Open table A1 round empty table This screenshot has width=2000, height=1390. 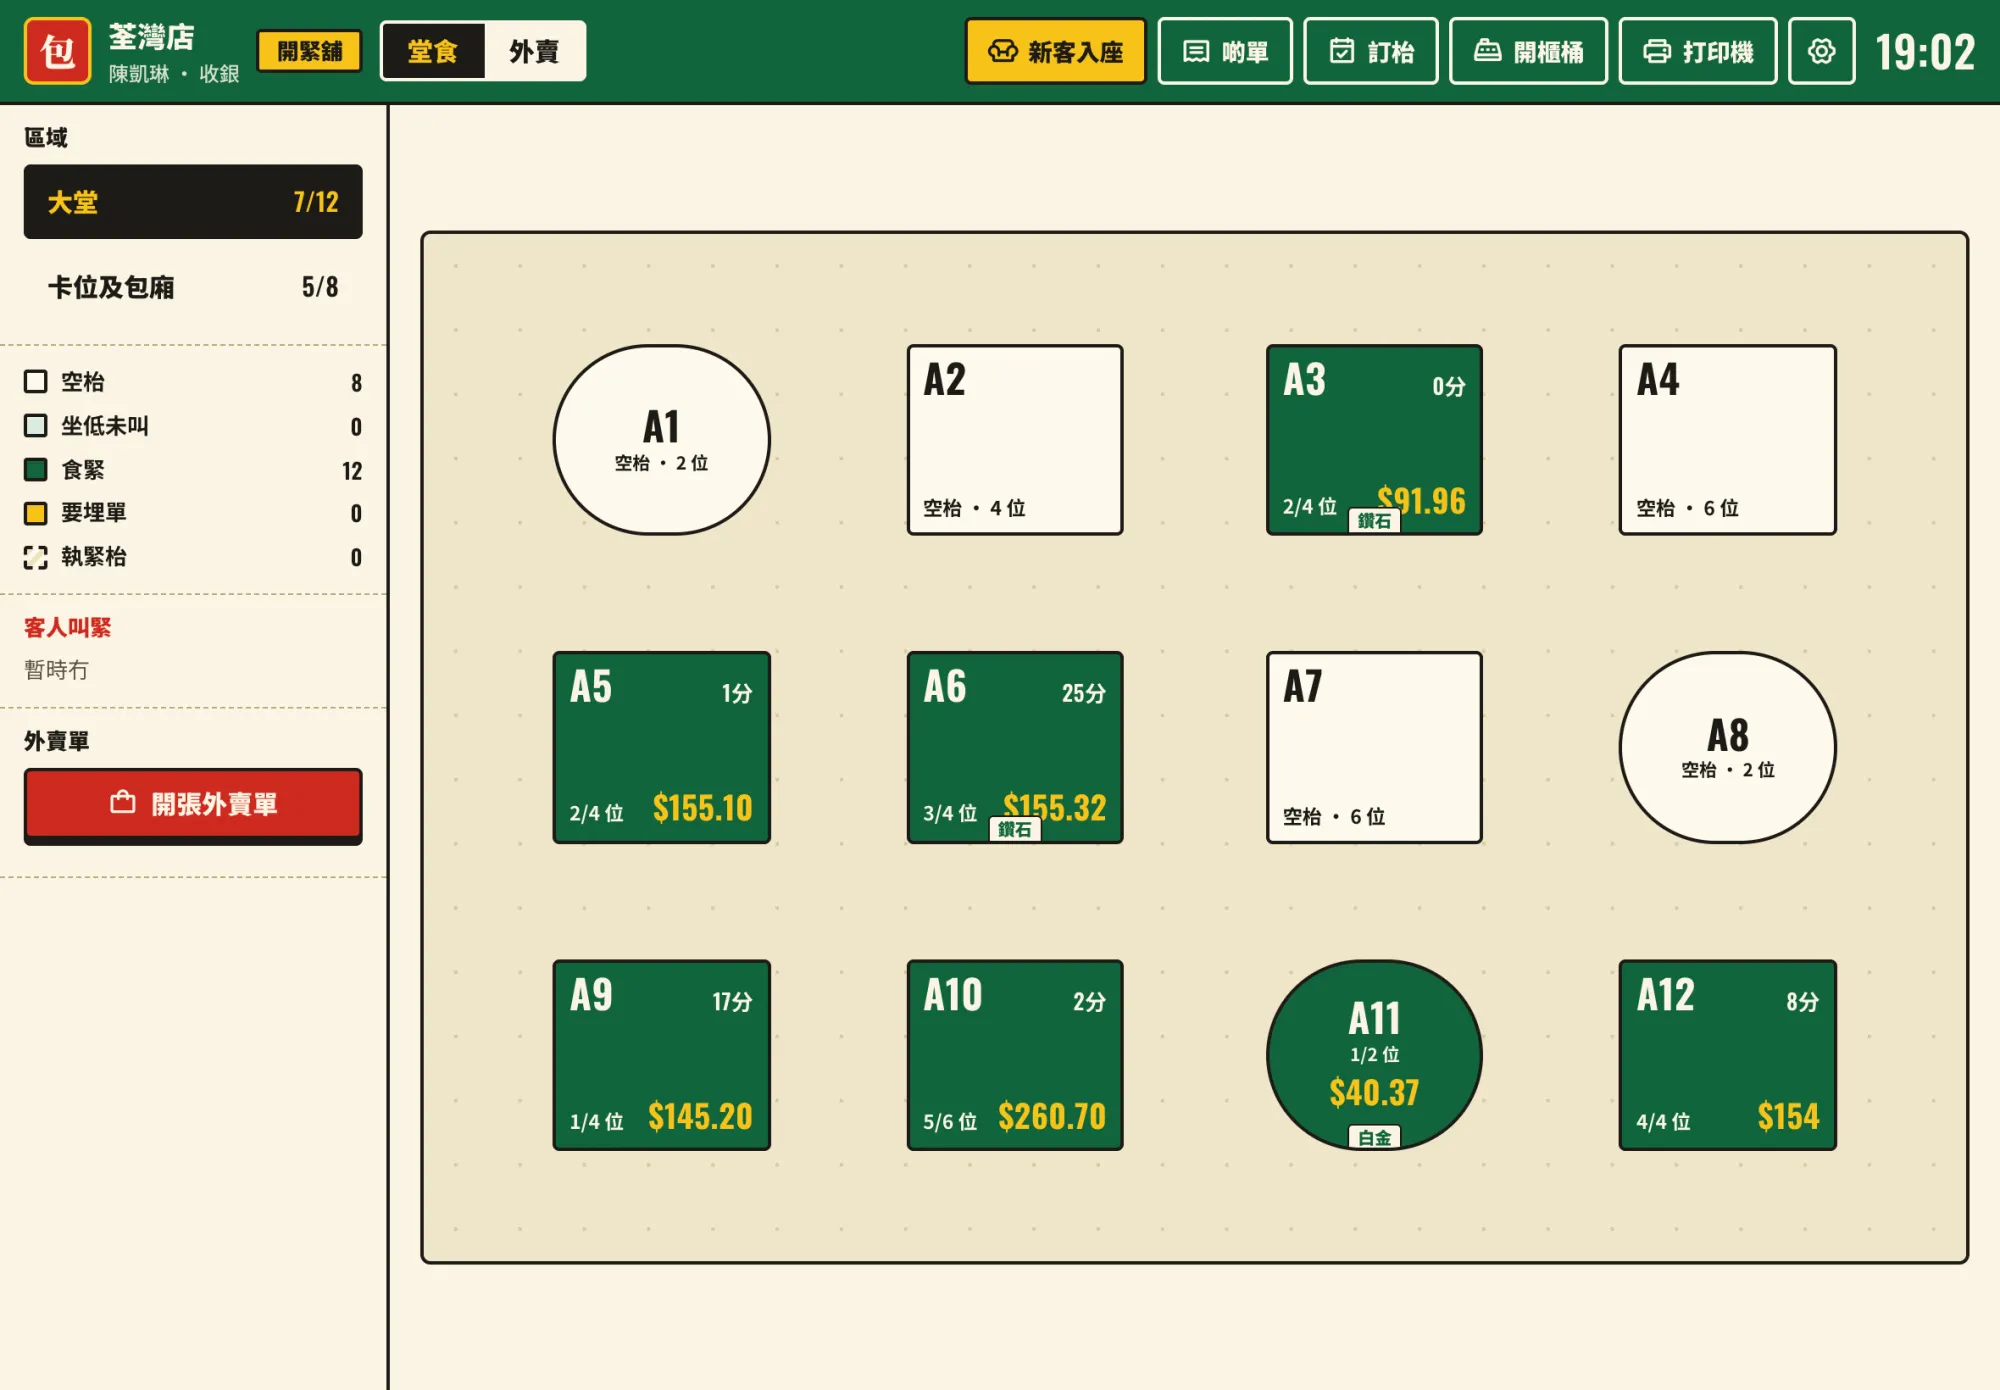click(x=661, y=440)
